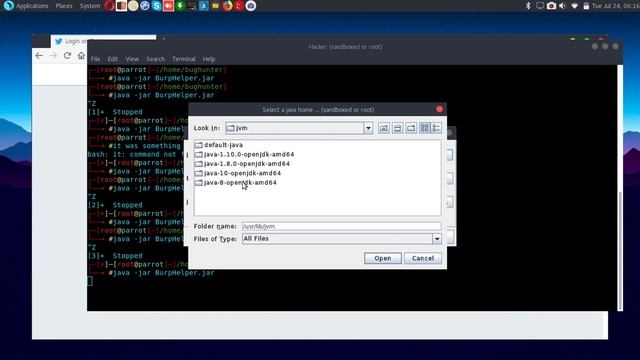Close the Select a java home dialog
Image resolution: width=640 pixels, height=360 pixels.
pos(439,109)
